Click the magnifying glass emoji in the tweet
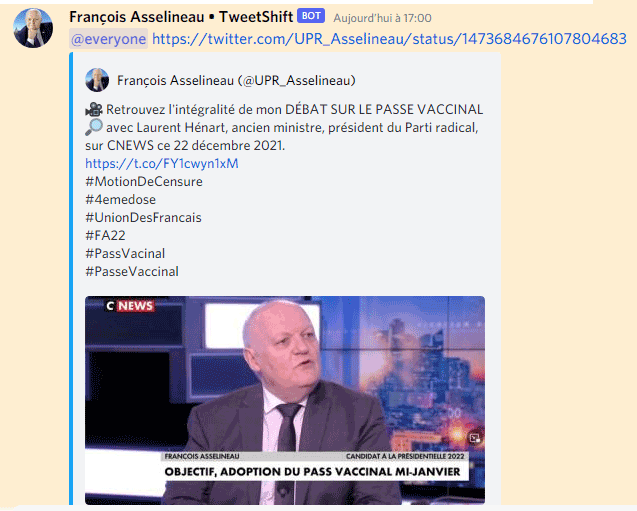 [x=94, y=127]
